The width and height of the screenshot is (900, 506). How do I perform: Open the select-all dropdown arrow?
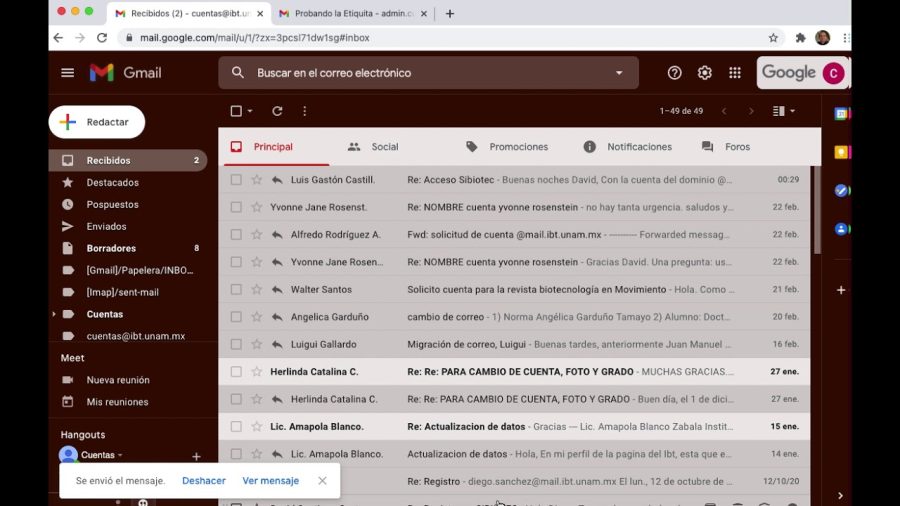pos(250,111)
